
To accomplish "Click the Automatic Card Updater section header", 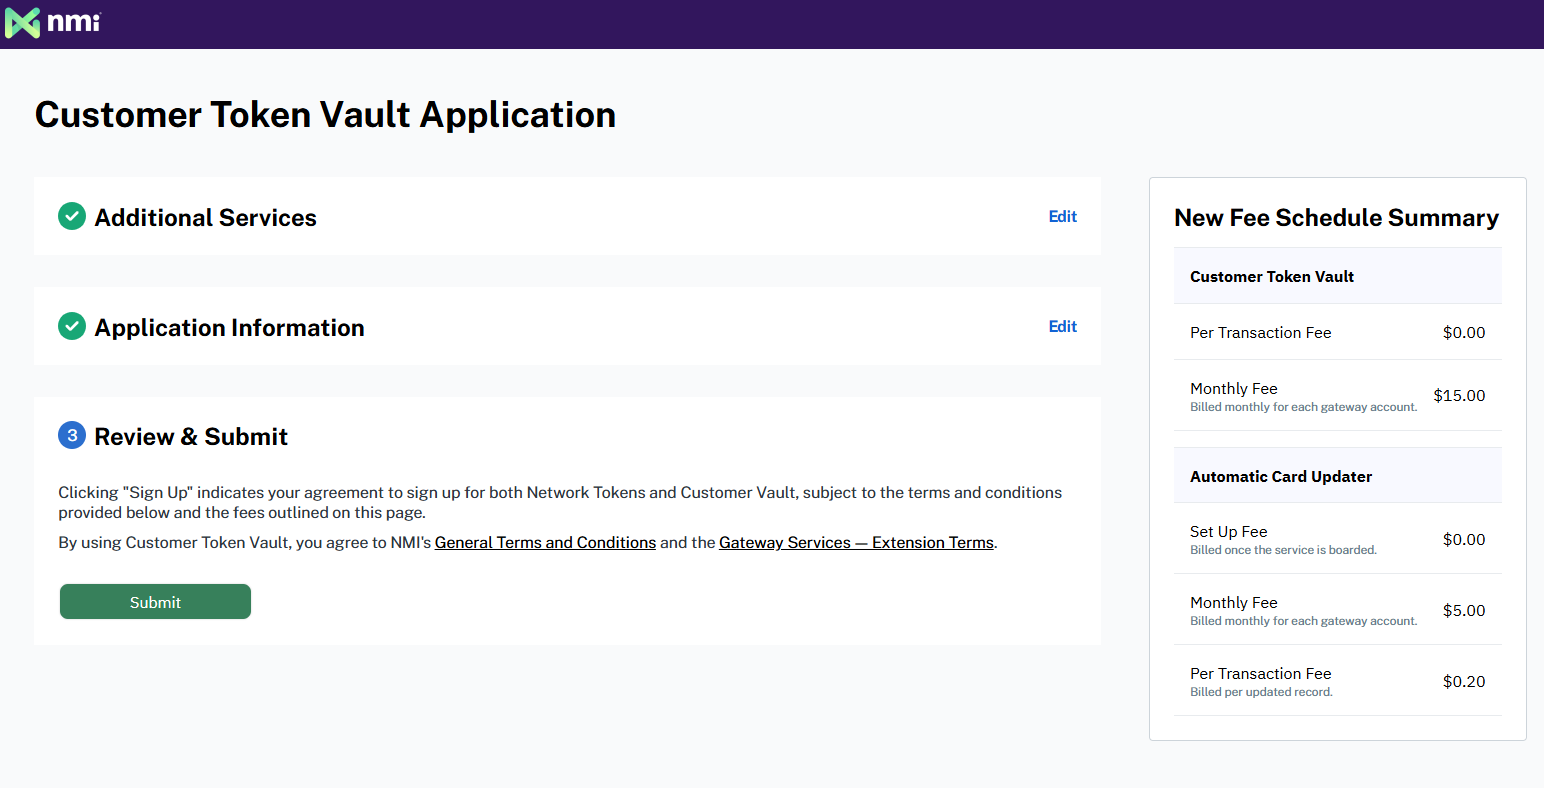I will [x=1338, y=476].
